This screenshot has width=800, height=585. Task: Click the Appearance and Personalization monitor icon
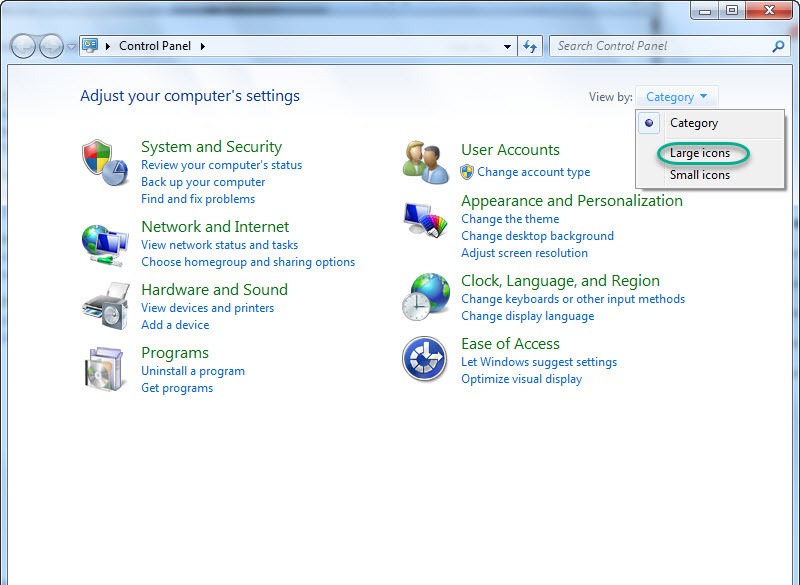(425, 219)
